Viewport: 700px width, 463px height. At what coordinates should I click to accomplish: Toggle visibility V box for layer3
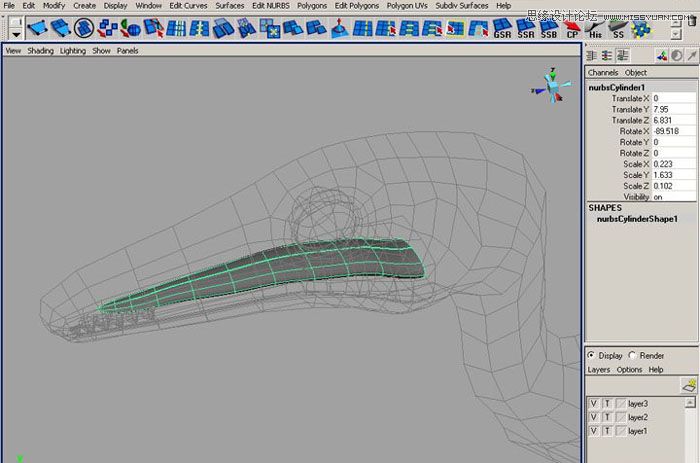(x=593, y=403)
